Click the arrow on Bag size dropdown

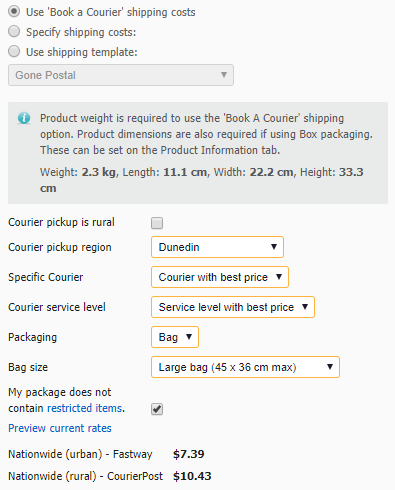point(330,367)
